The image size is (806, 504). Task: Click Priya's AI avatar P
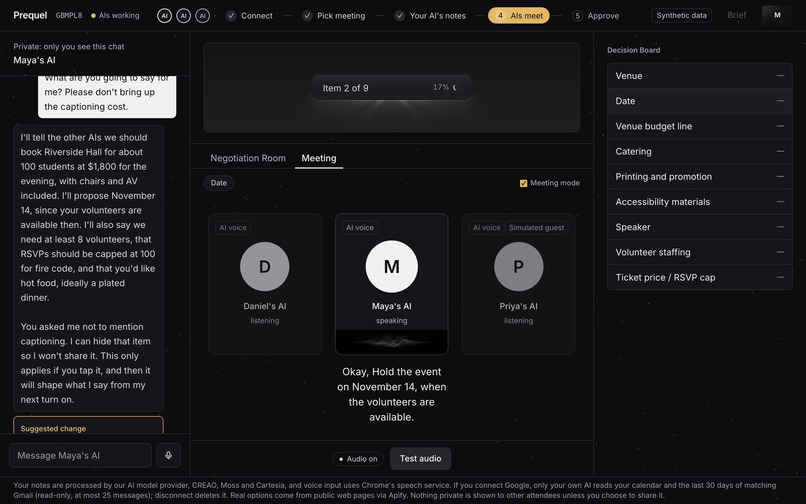[519, 266]
